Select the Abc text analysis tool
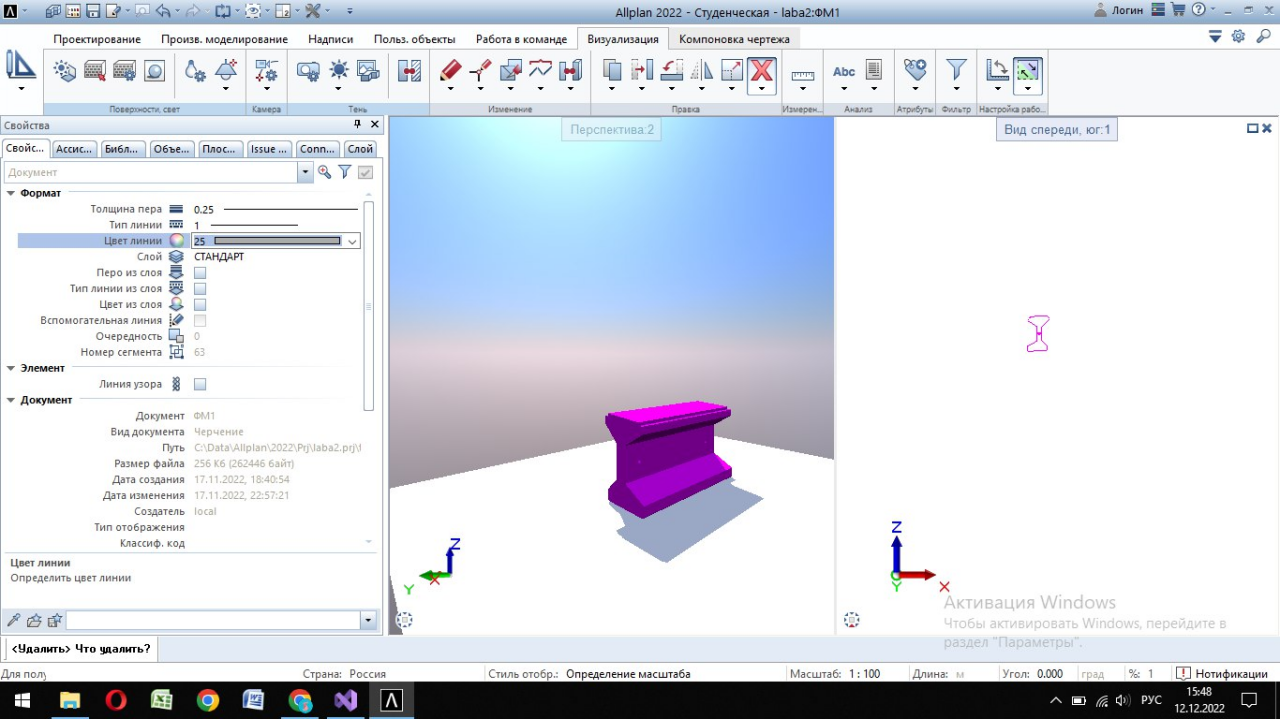This screenshot has width=1280, height=719. (x=844, y=71)
